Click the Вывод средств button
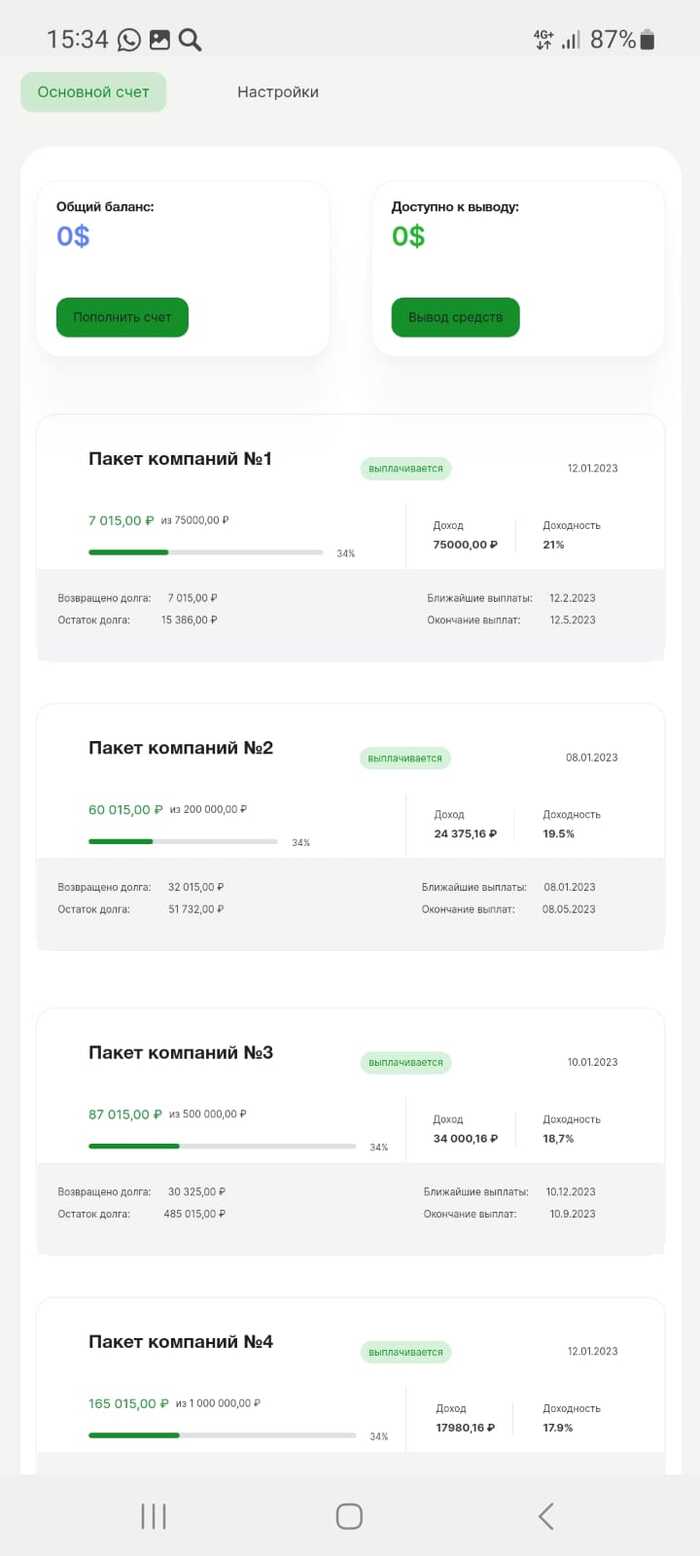This screenshot has height=1556, width=700. click(455, 317)
